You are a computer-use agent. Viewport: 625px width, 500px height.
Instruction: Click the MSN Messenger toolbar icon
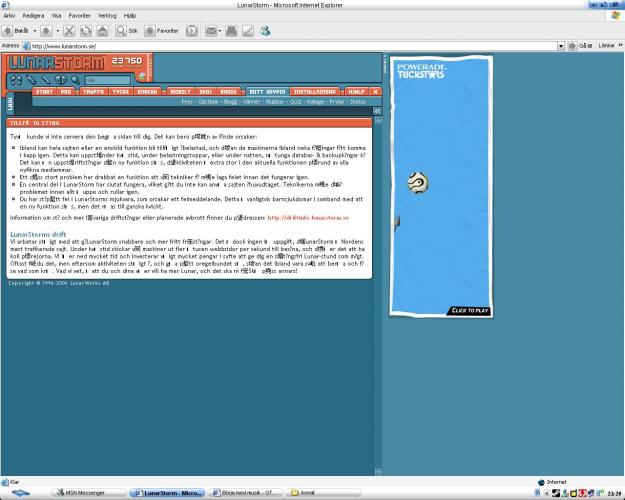[264, 31]
